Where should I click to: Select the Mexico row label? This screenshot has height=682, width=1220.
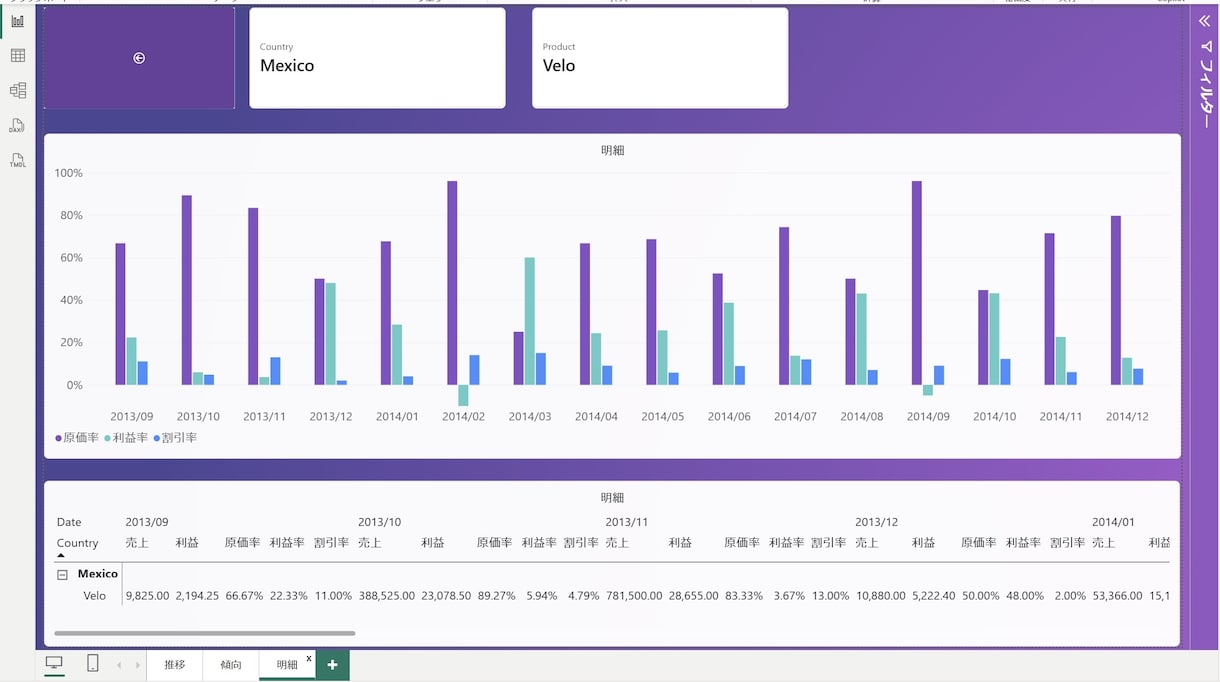pos(98,574)
